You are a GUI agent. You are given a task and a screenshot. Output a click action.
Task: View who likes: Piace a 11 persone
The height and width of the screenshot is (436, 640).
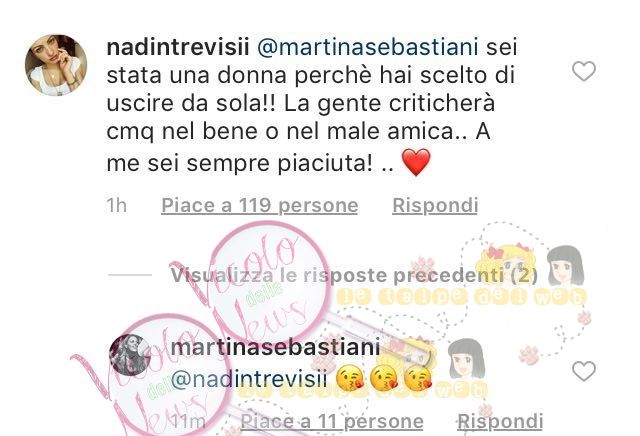point(332,422)
